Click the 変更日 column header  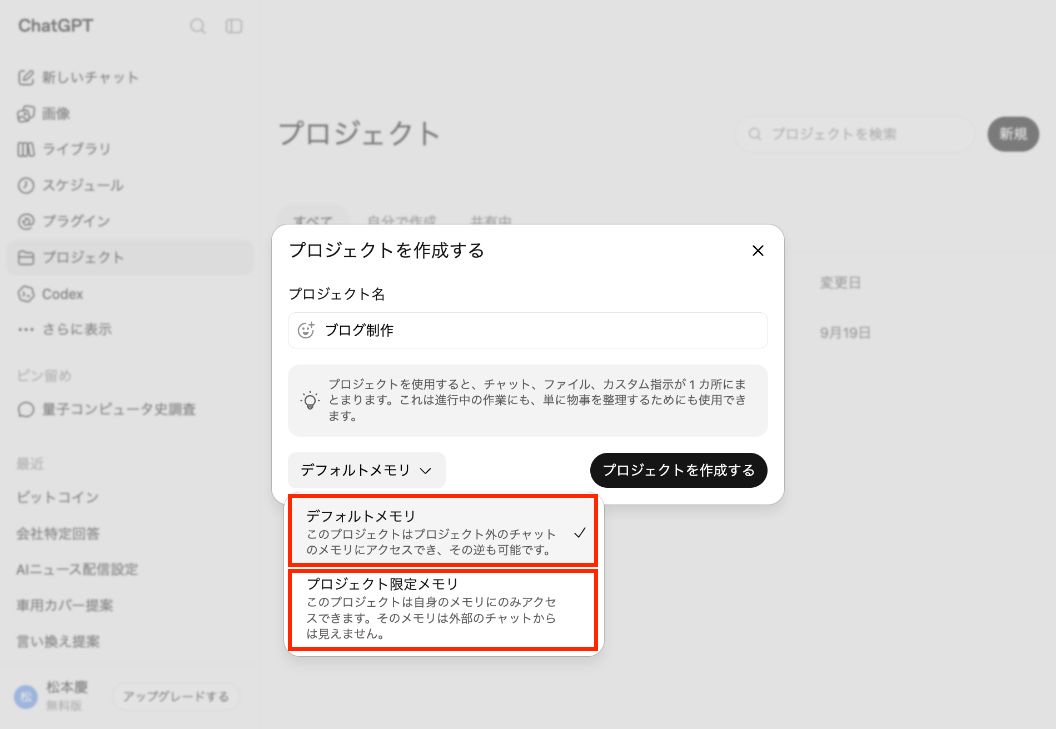pyautogui.click(x=840, y=283)
